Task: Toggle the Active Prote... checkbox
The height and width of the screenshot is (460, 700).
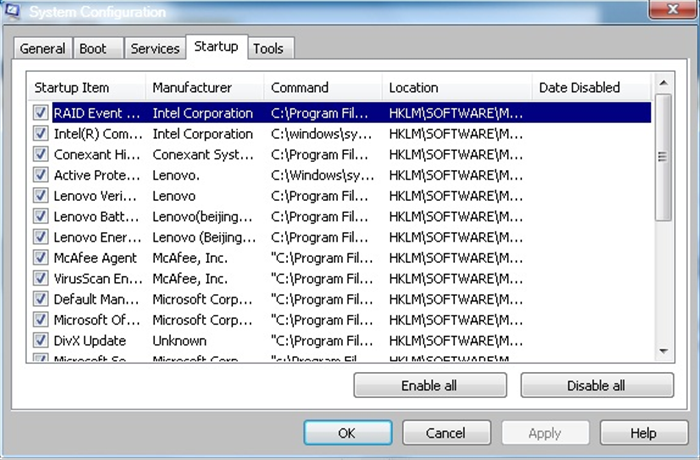Action: (41, 175)
